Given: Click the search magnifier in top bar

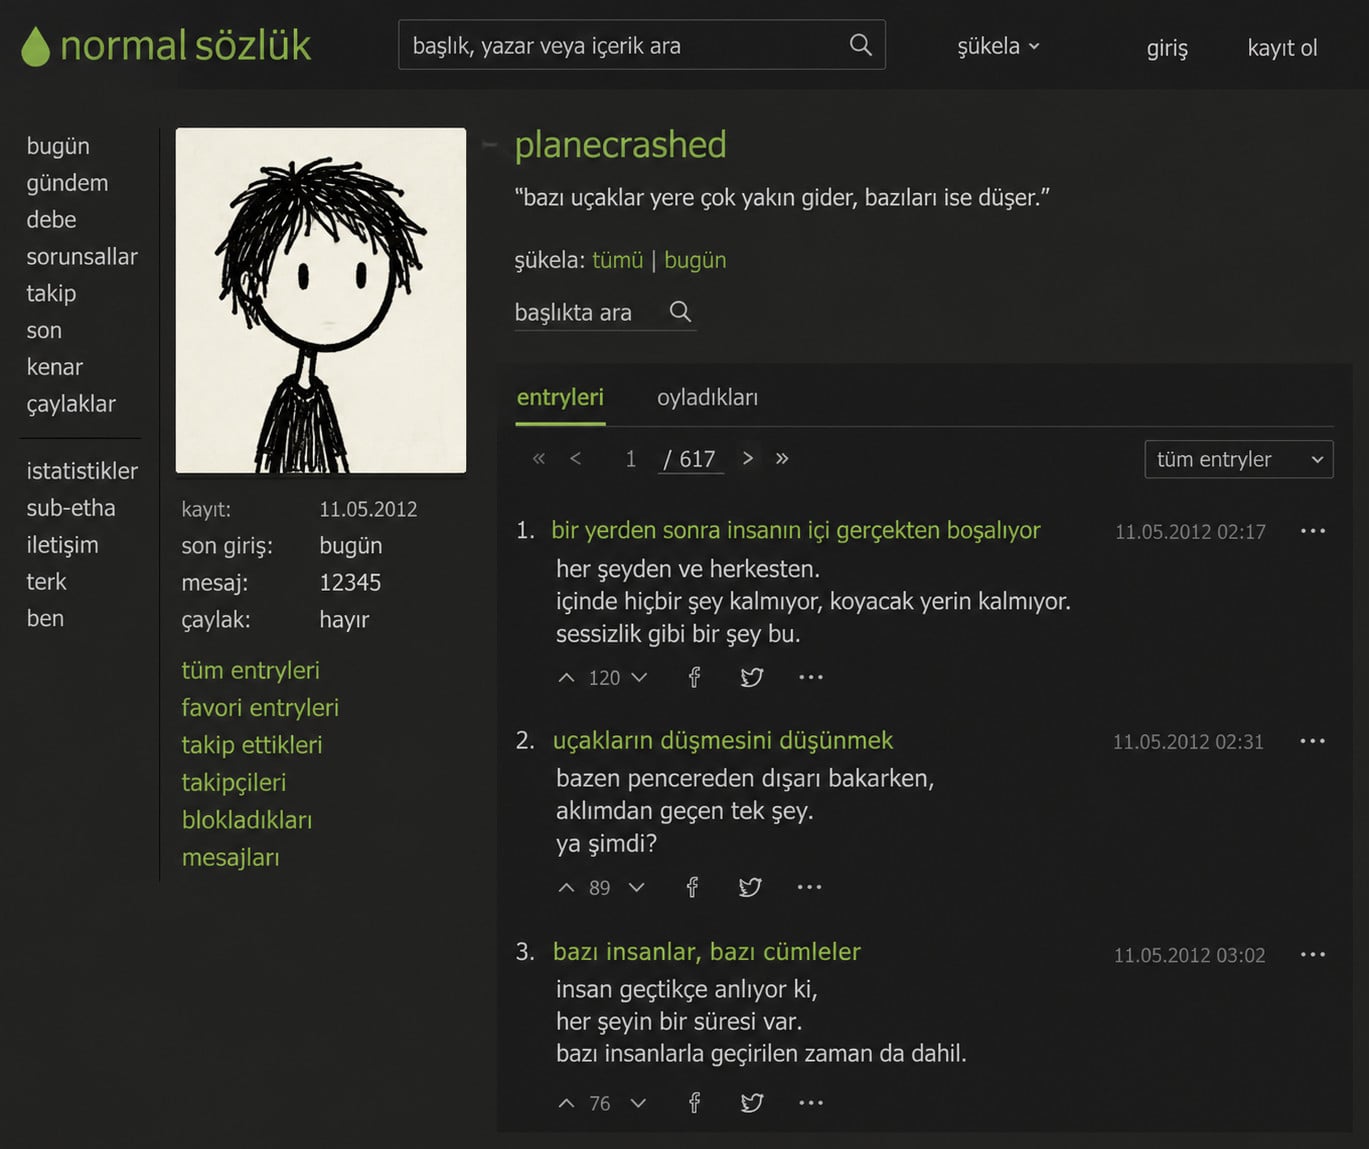Looking at the screenshot, I should tap(860, 45).
